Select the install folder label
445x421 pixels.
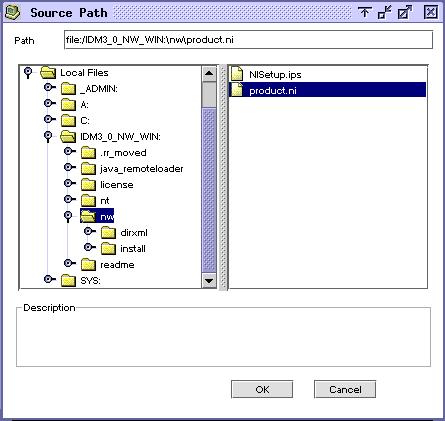point(133,248)
